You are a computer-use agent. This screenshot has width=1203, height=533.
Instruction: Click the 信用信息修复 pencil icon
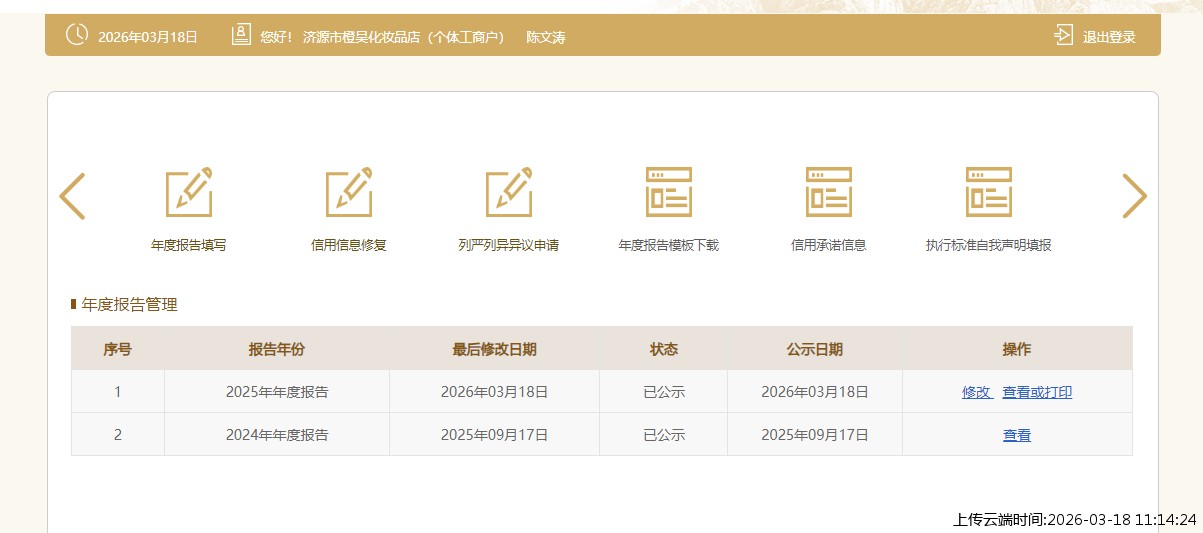coord(349,193)
